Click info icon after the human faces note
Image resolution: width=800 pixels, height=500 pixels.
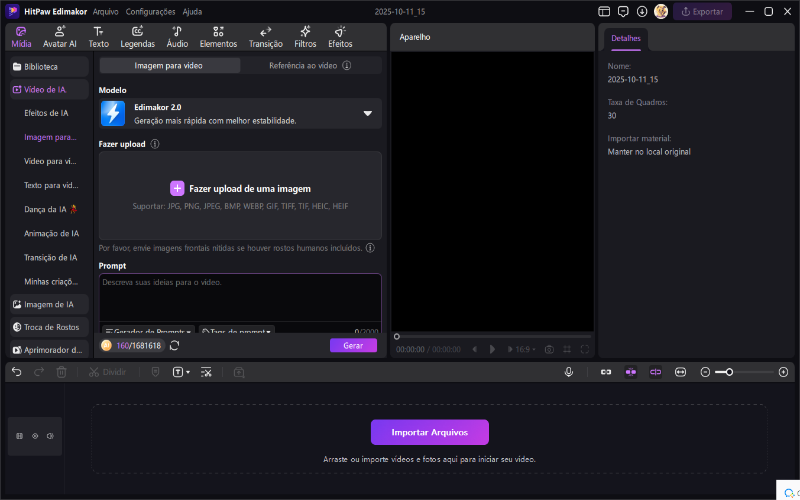[x=370, y=248]
